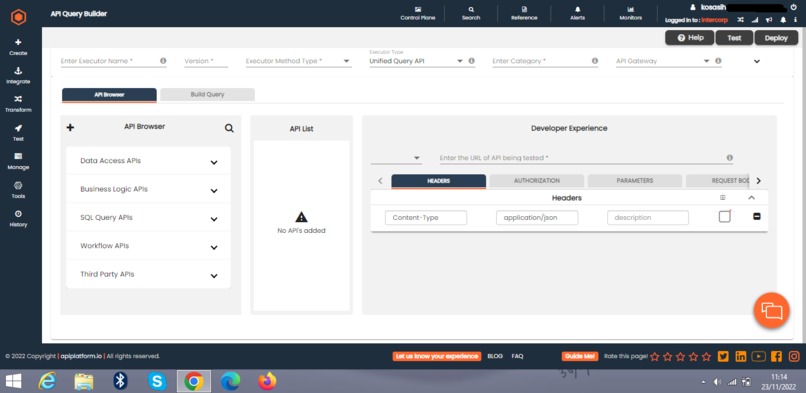Switch to the Build Query tab

pos(207,95)
